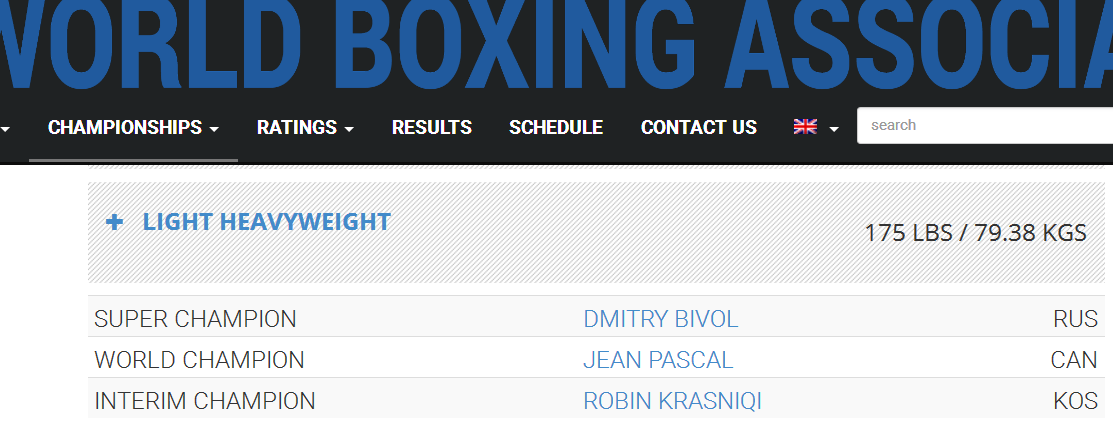This screenshot has height=428, width=1113.
Task: Select the Super Champion row label
Action: [195, 319]
